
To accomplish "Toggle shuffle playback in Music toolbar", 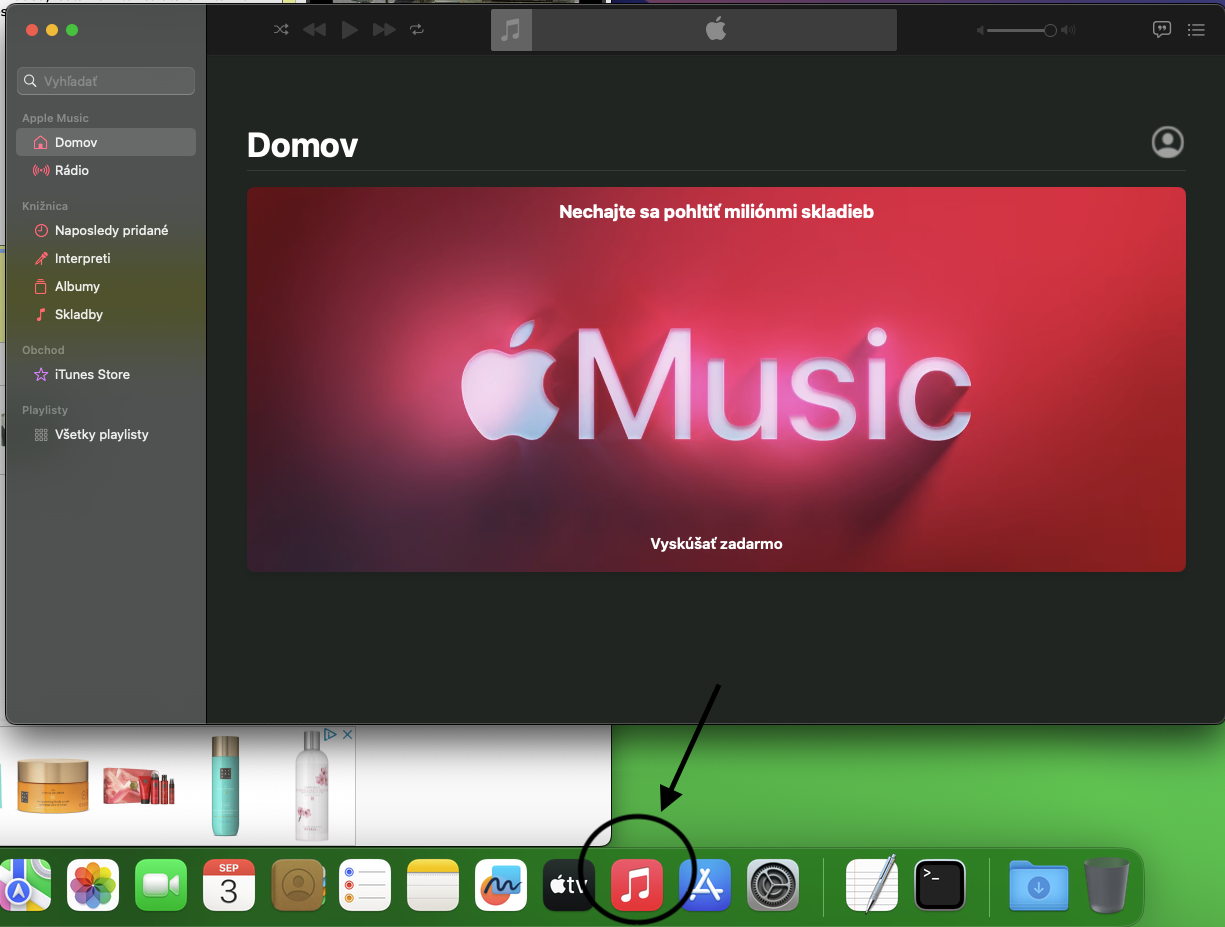I will [x=281, y=30].
